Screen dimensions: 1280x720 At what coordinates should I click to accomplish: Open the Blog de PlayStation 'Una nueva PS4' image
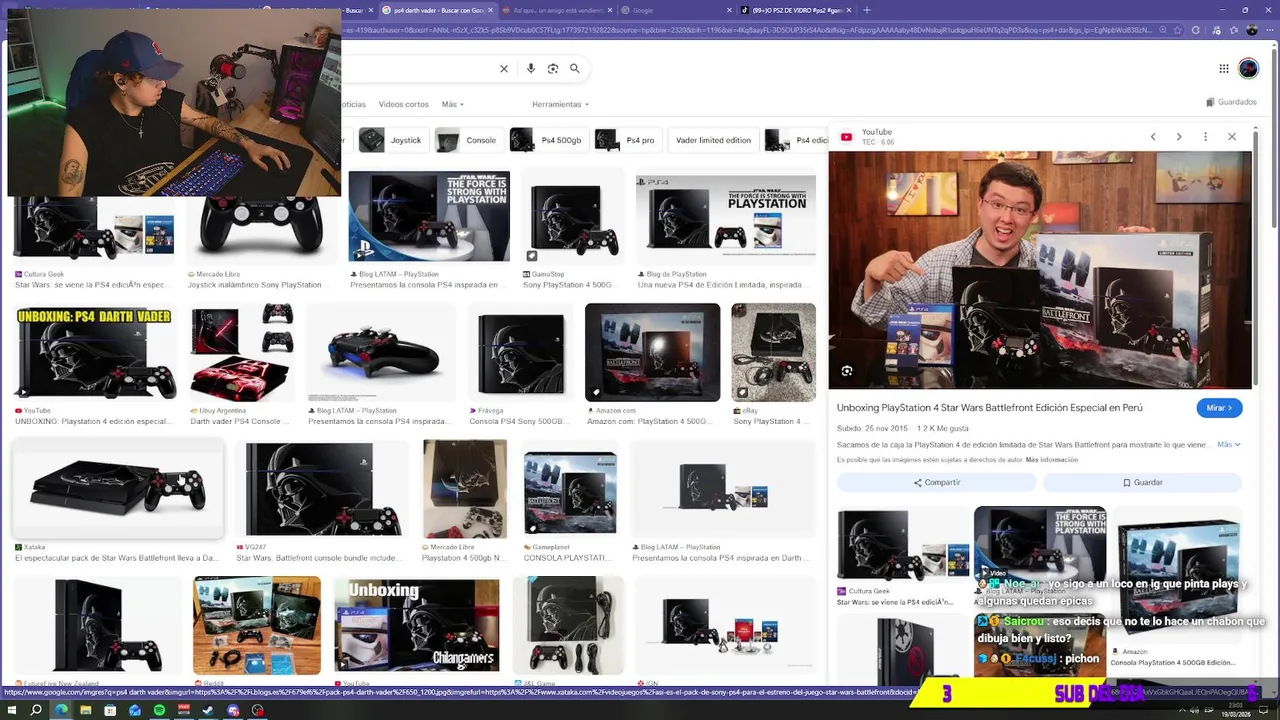[x=726, y=217]
